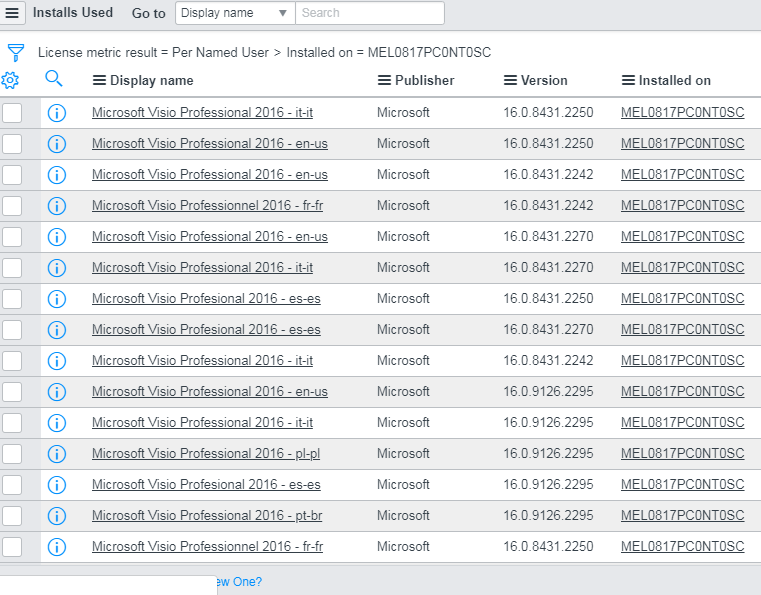Image resolution: width=761 pixels, height=595 pixels.
Task: Click Microsoft publisher cell in the pt-br row
Action: (x=403, y=515)
